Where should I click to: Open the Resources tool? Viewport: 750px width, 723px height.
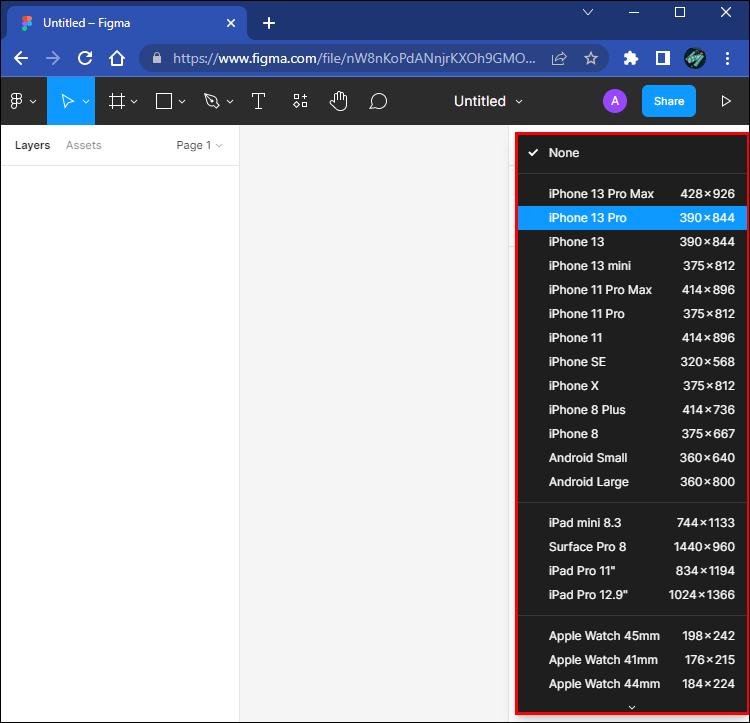tap(300, 101)
